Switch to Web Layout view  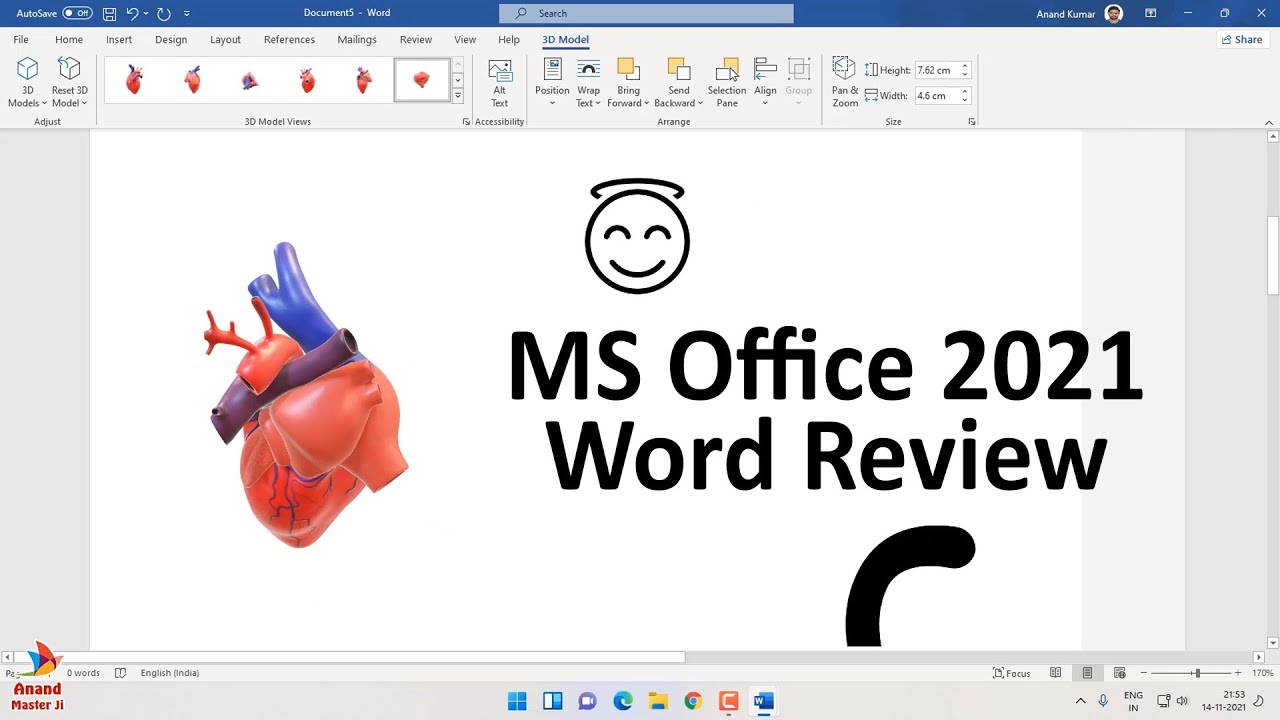[1120, 673]
